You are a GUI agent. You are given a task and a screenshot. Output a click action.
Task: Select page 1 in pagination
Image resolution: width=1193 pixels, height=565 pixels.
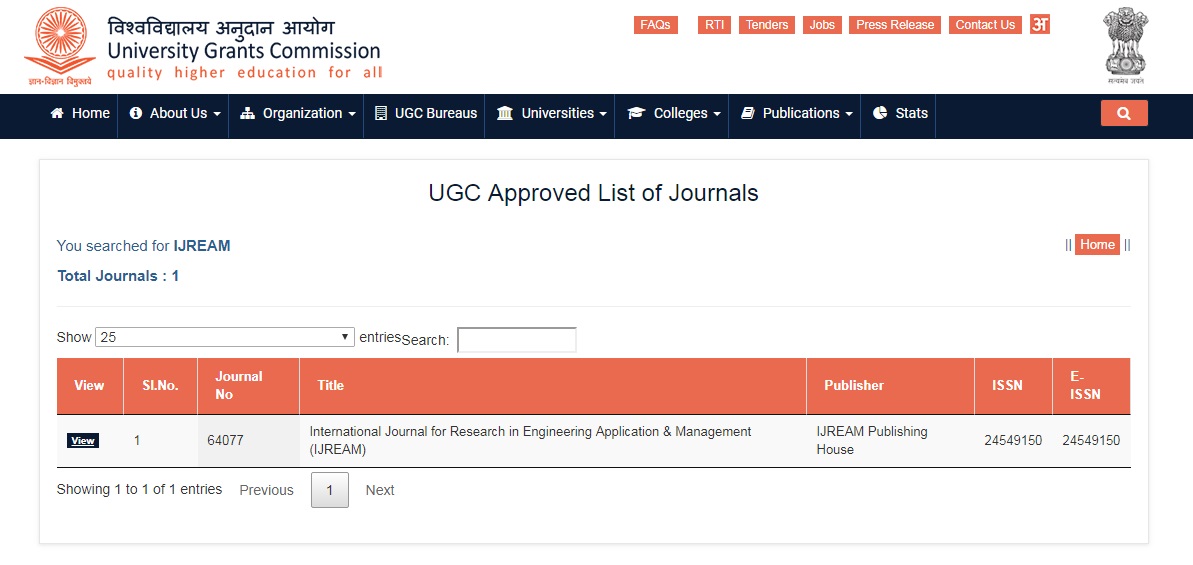[x=329, y=490]
